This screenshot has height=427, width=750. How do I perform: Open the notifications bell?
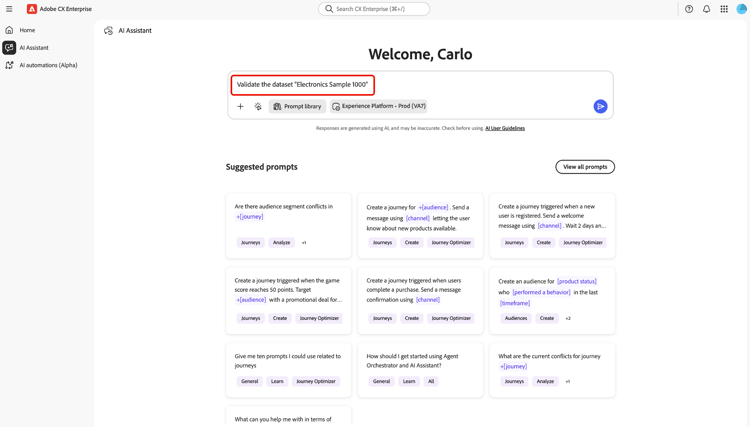point(706,9)
